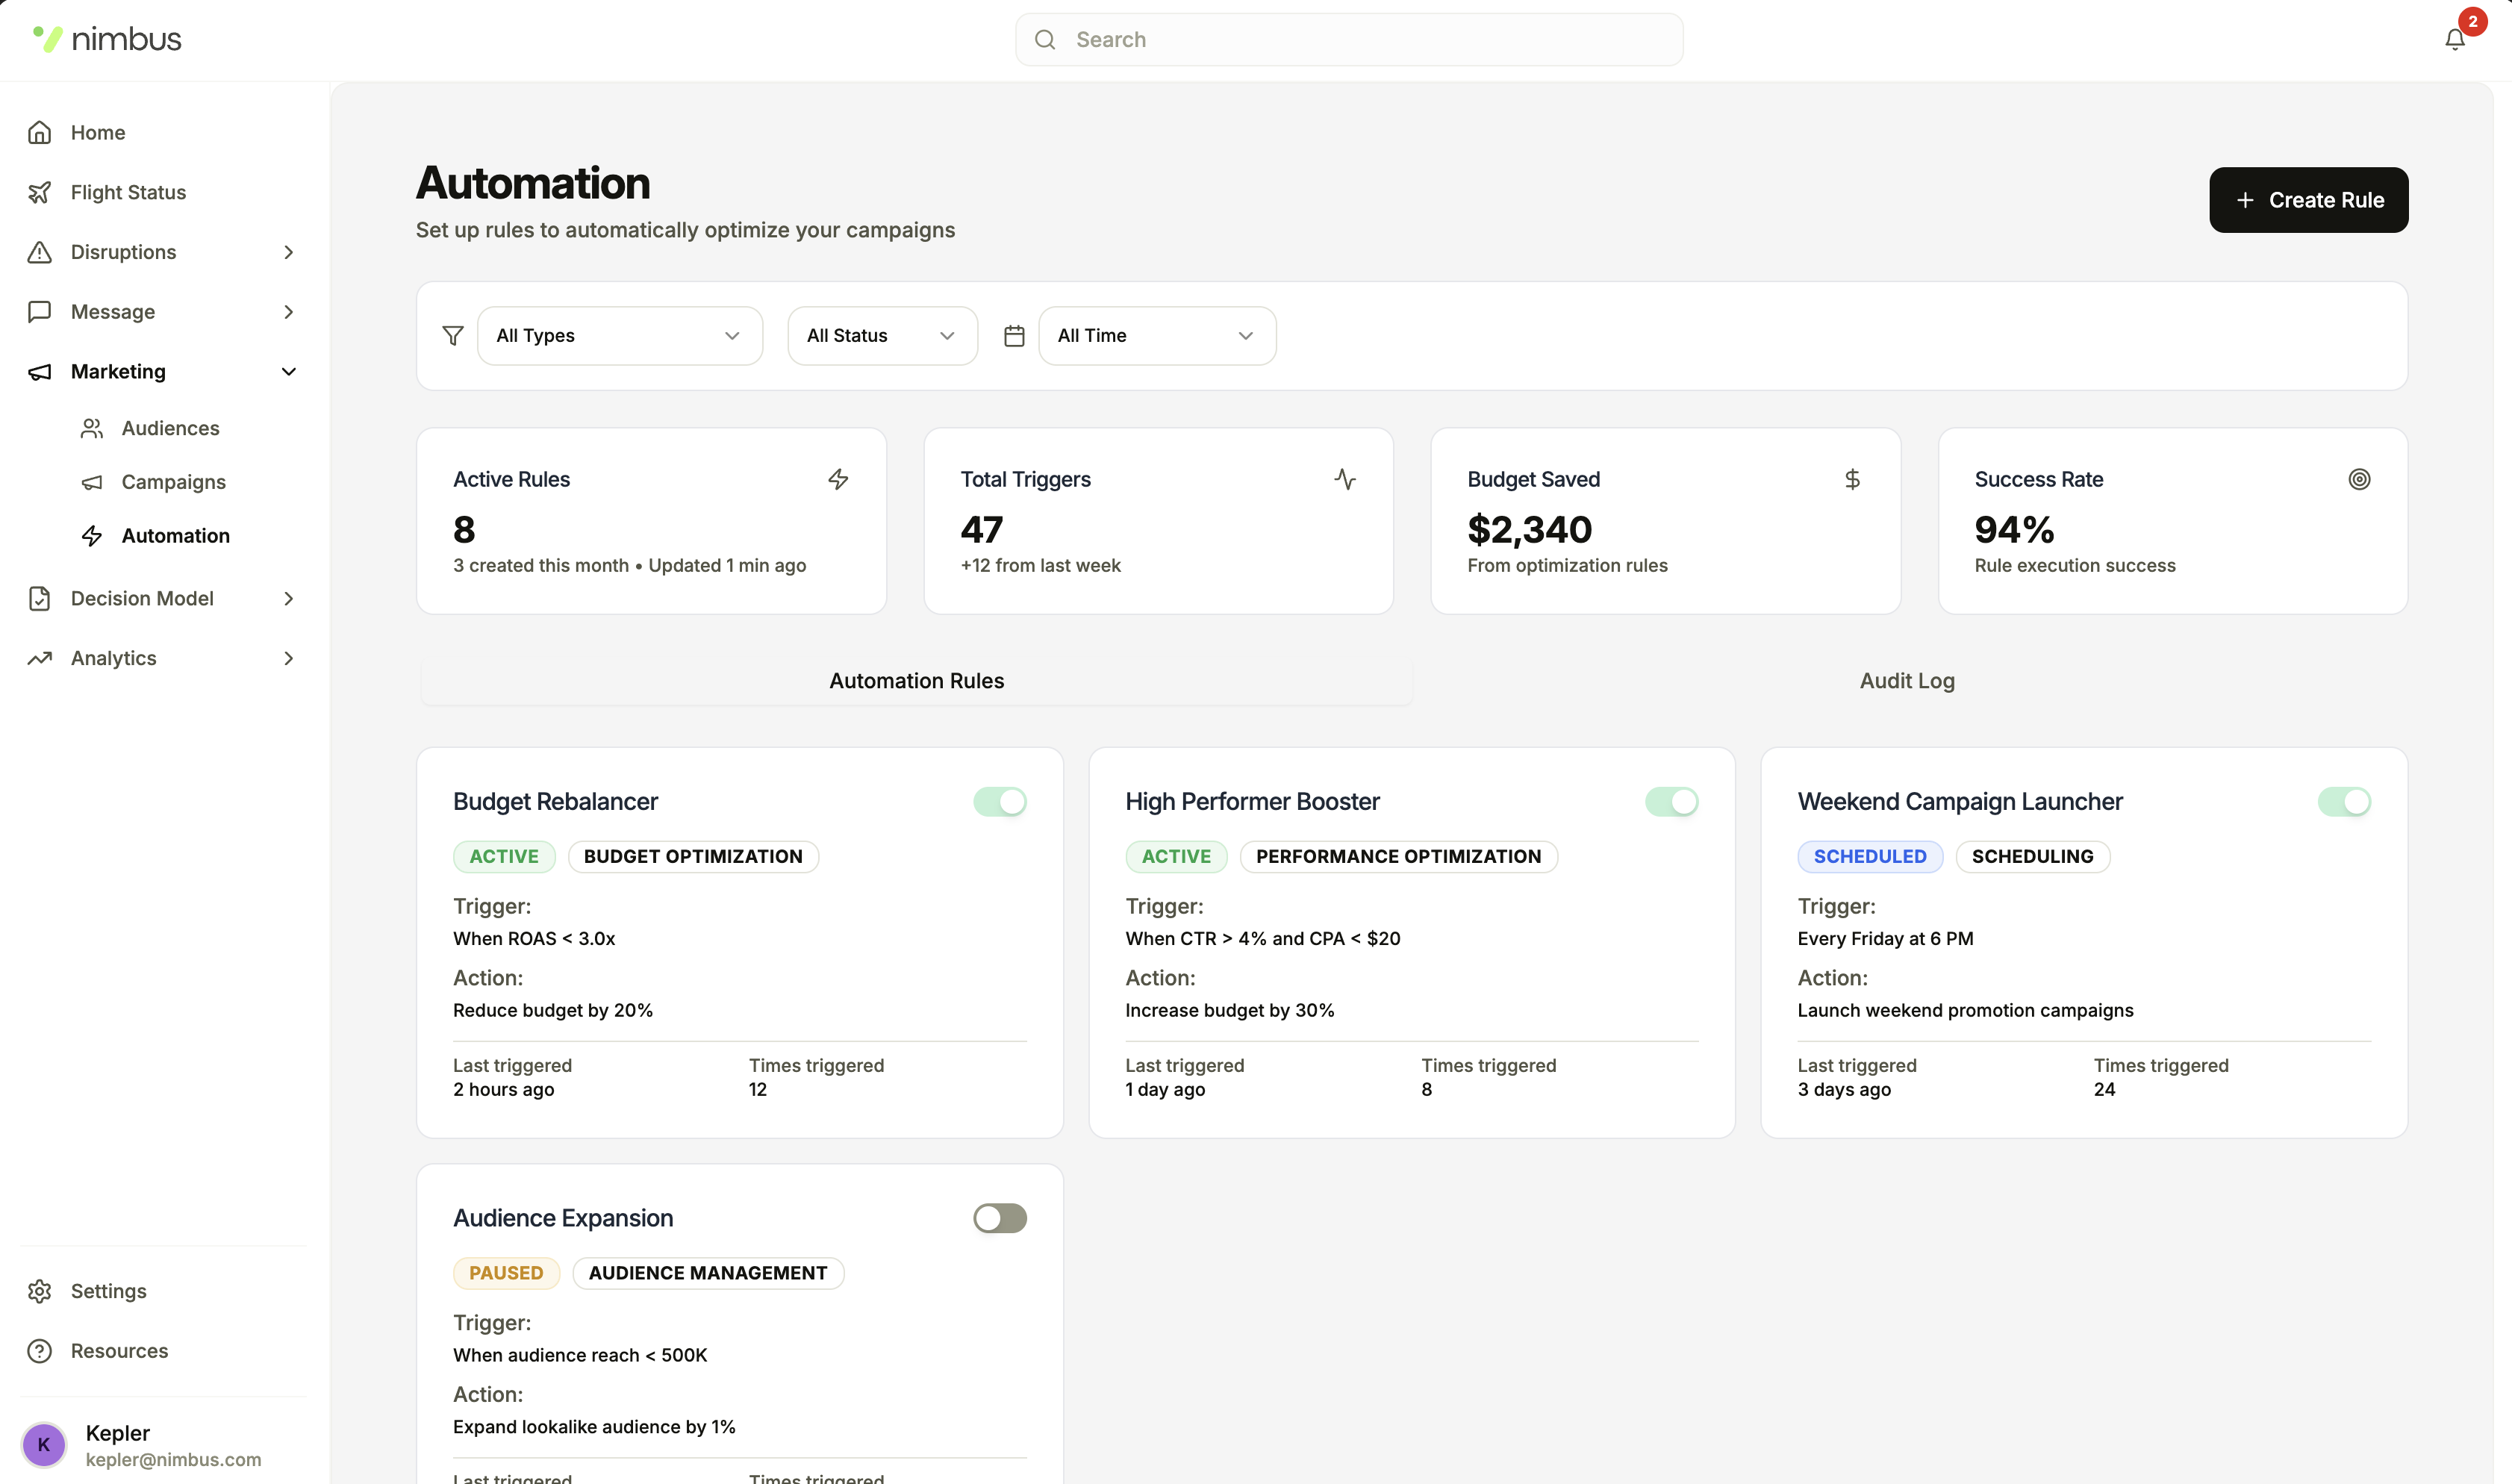
Task: Click the calendar icon beside All Time
Action: (1014, 336)
